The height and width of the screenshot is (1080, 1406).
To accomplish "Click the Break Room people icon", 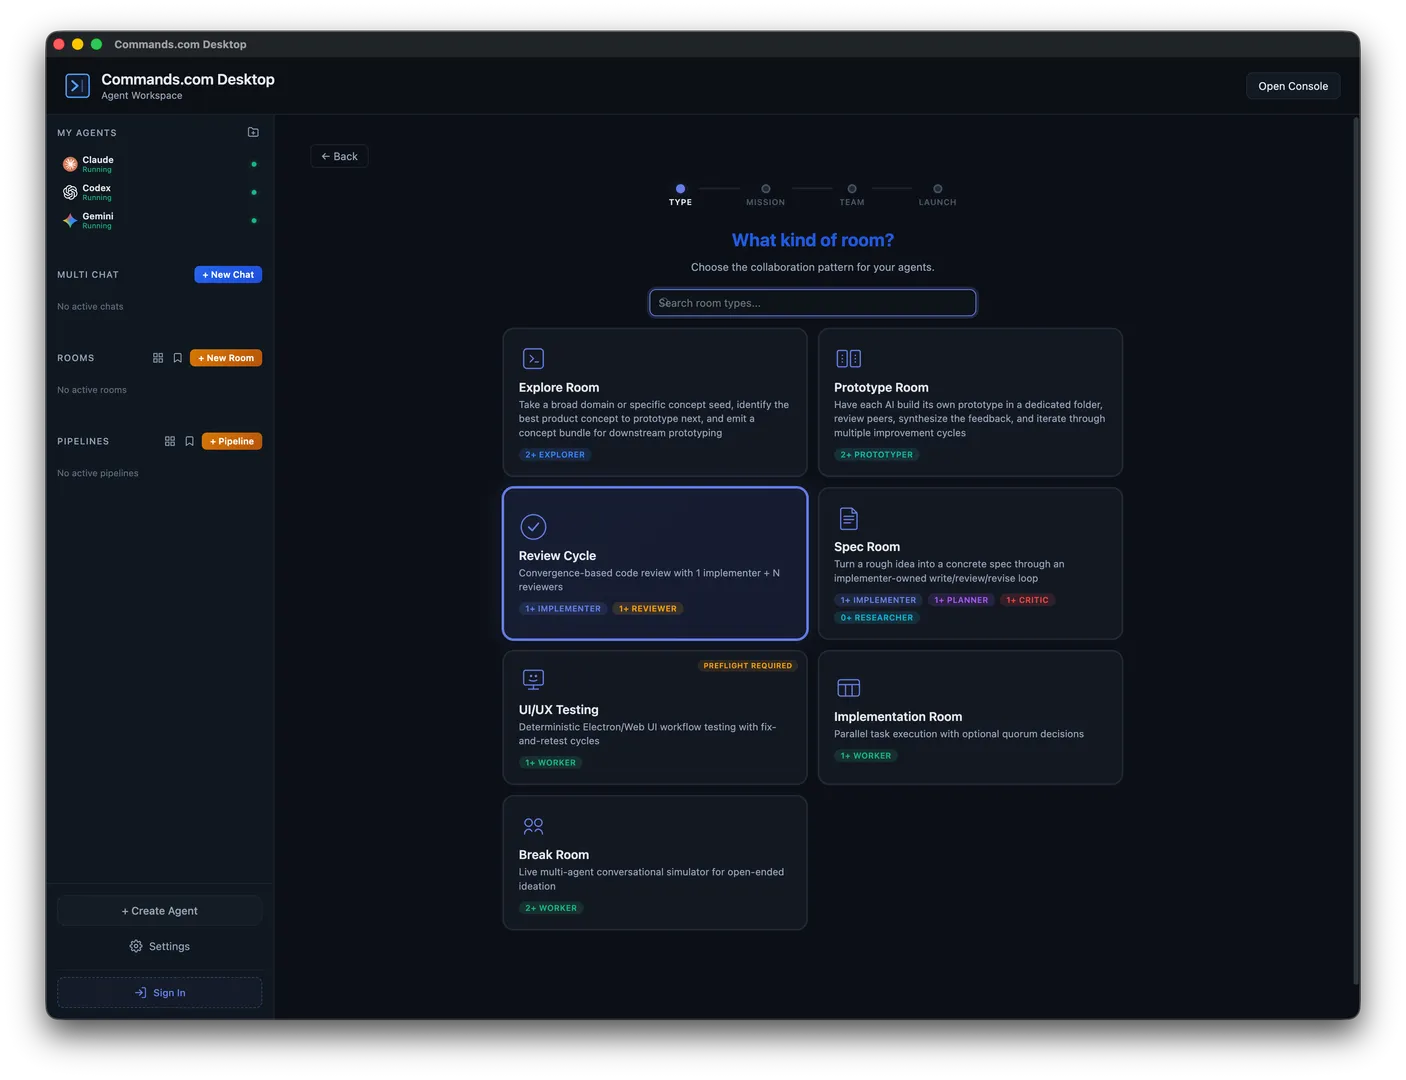I will pos(533,826).
